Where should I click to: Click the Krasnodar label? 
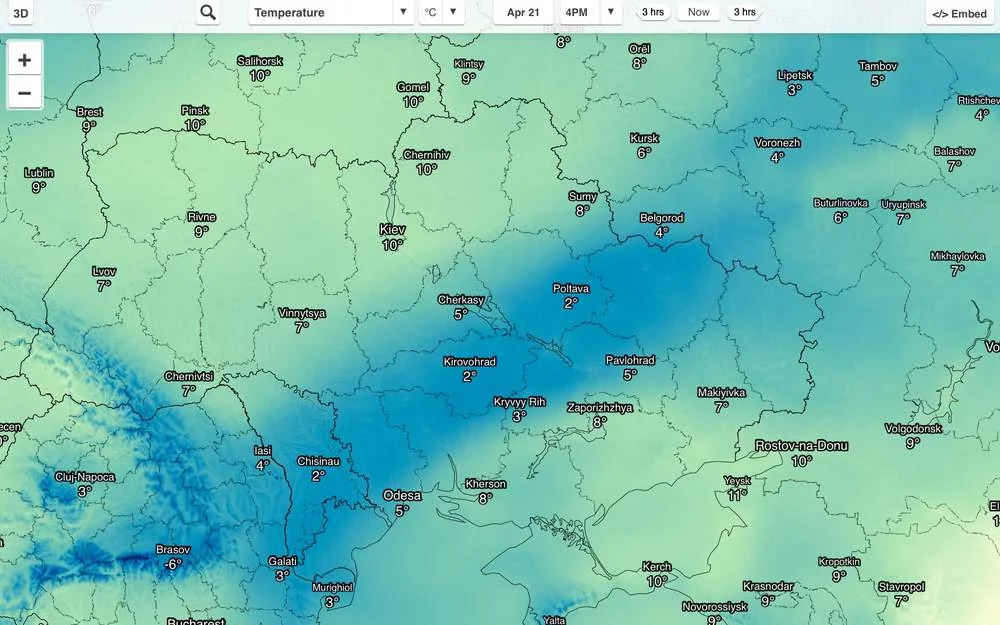tap(768, 586)
